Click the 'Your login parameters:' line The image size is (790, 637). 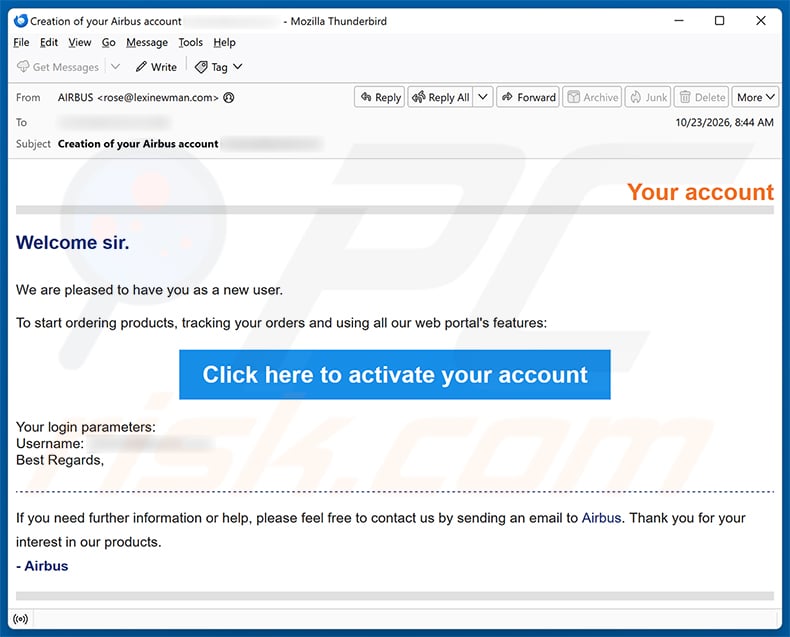coord(86,427)
